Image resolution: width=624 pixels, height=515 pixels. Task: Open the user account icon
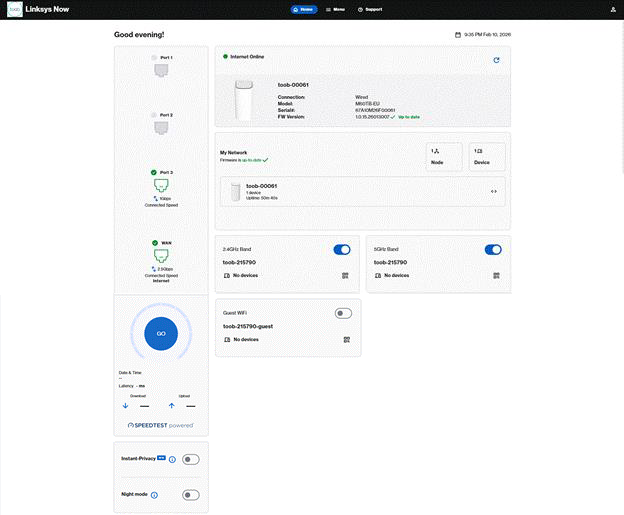click(613, 10)
